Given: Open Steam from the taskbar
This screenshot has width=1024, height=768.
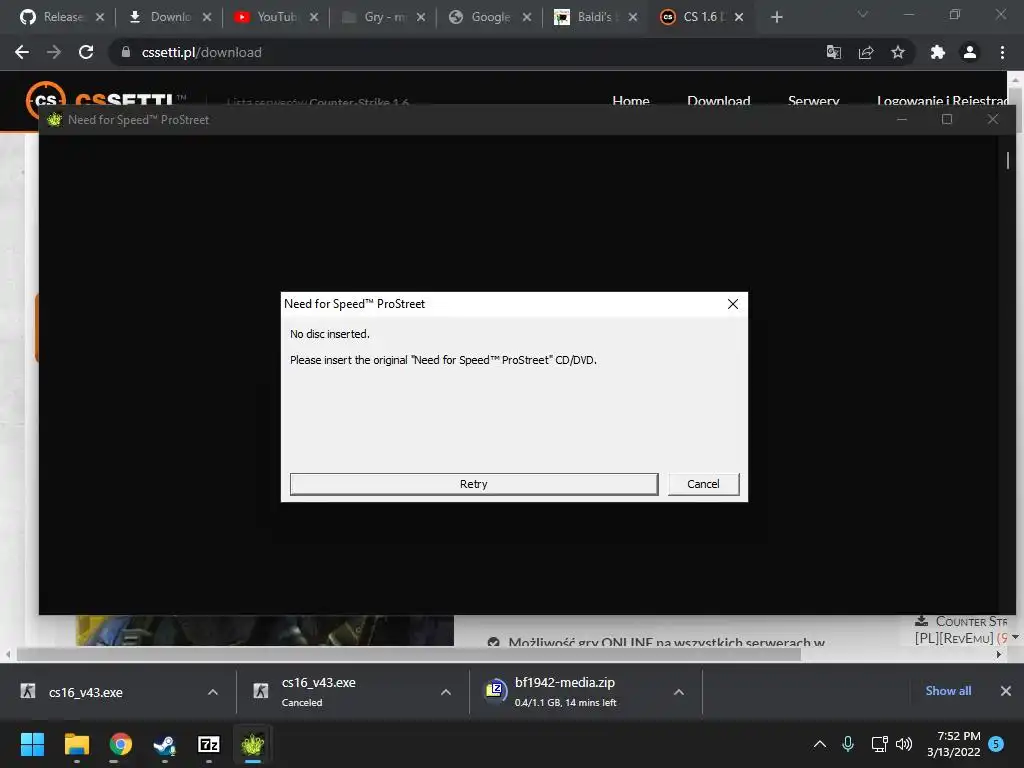Looking at the screenshot, I should (x=165, y=744).
